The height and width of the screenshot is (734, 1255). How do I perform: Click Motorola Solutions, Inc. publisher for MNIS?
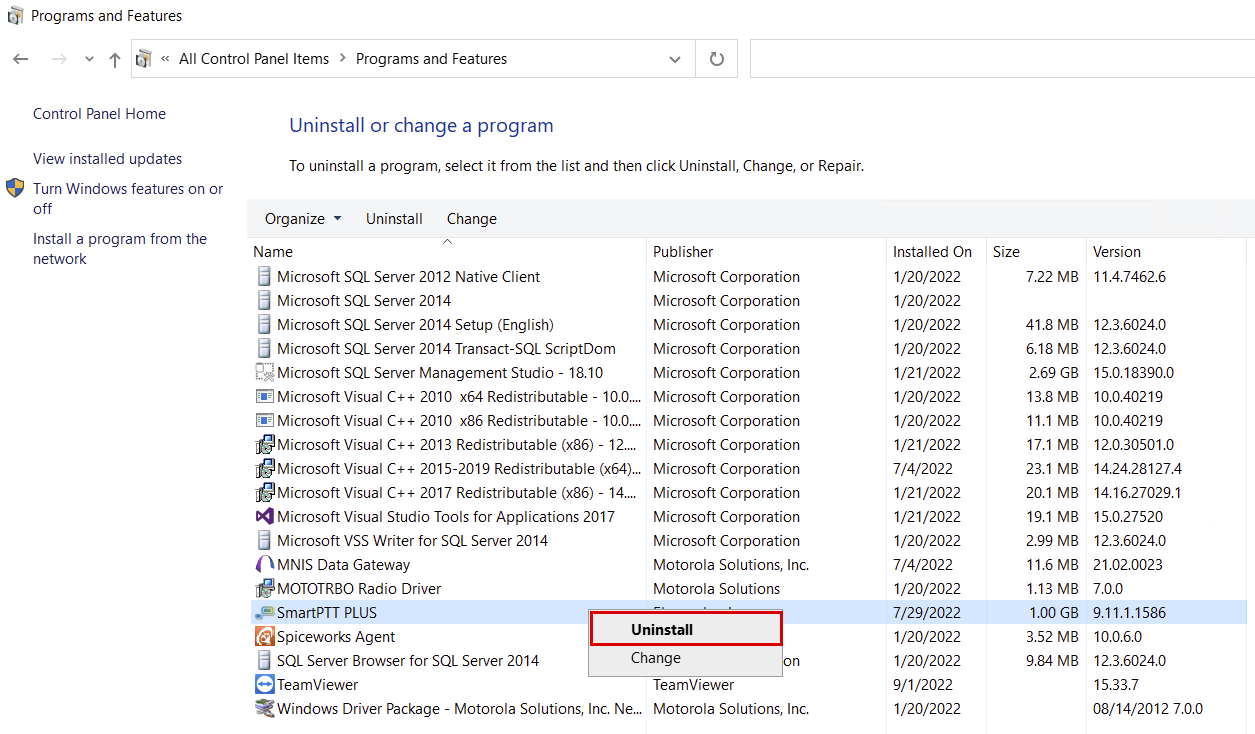click(731, 565)
